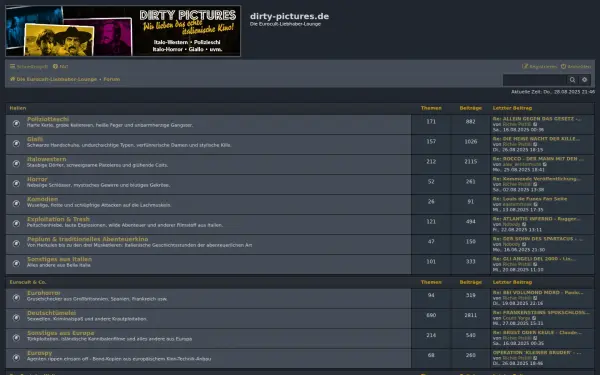The width and height of the screenshot is (600, 375).
Task: Open the Italowestern forum
Action: click(46, 159)
